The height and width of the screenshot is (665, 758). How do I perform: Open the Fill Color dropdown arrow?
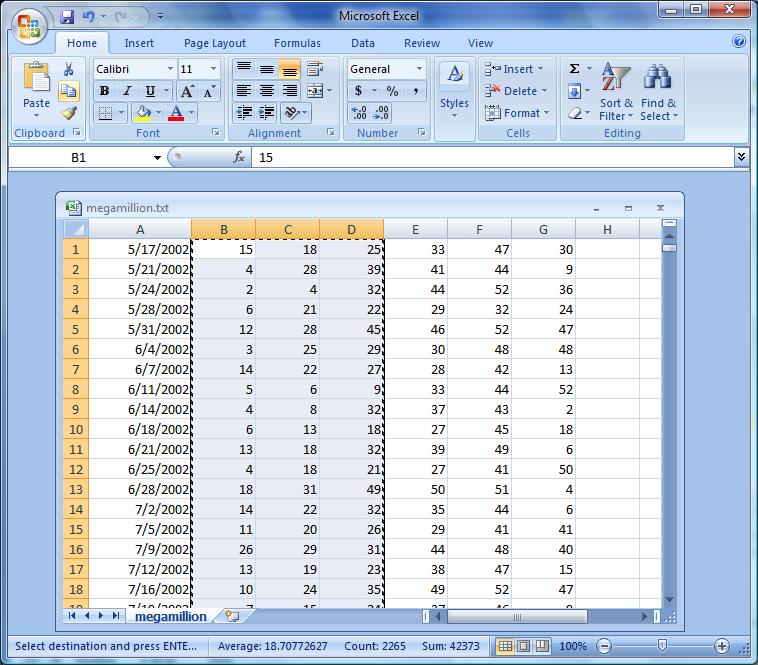tap(158, 113)
